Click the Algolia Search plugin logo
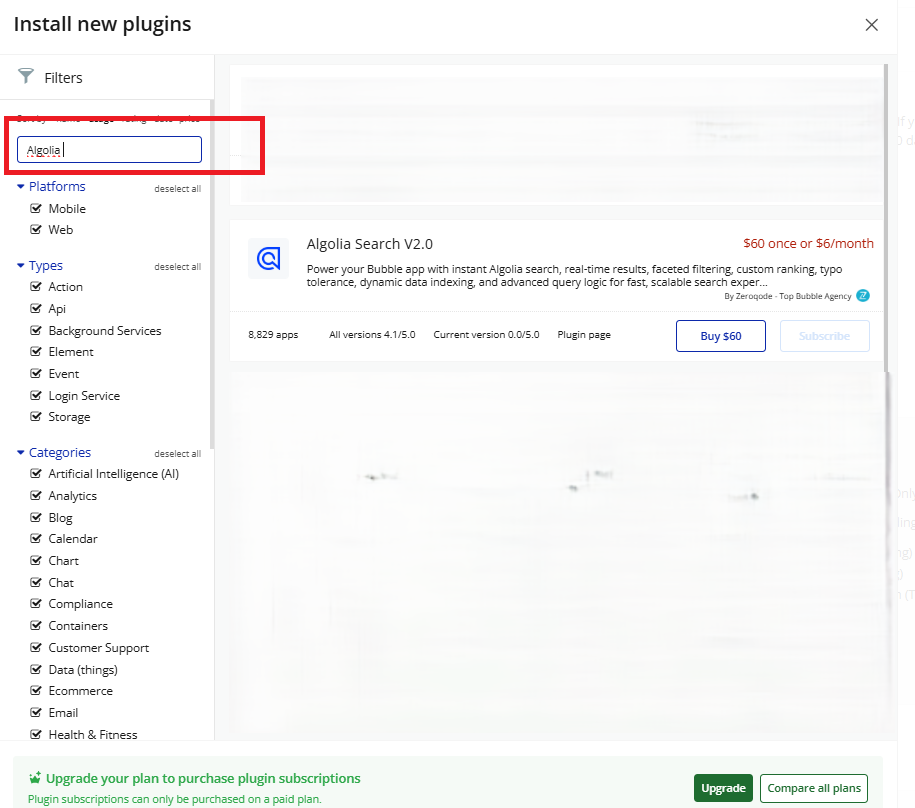 coord(268,259)
